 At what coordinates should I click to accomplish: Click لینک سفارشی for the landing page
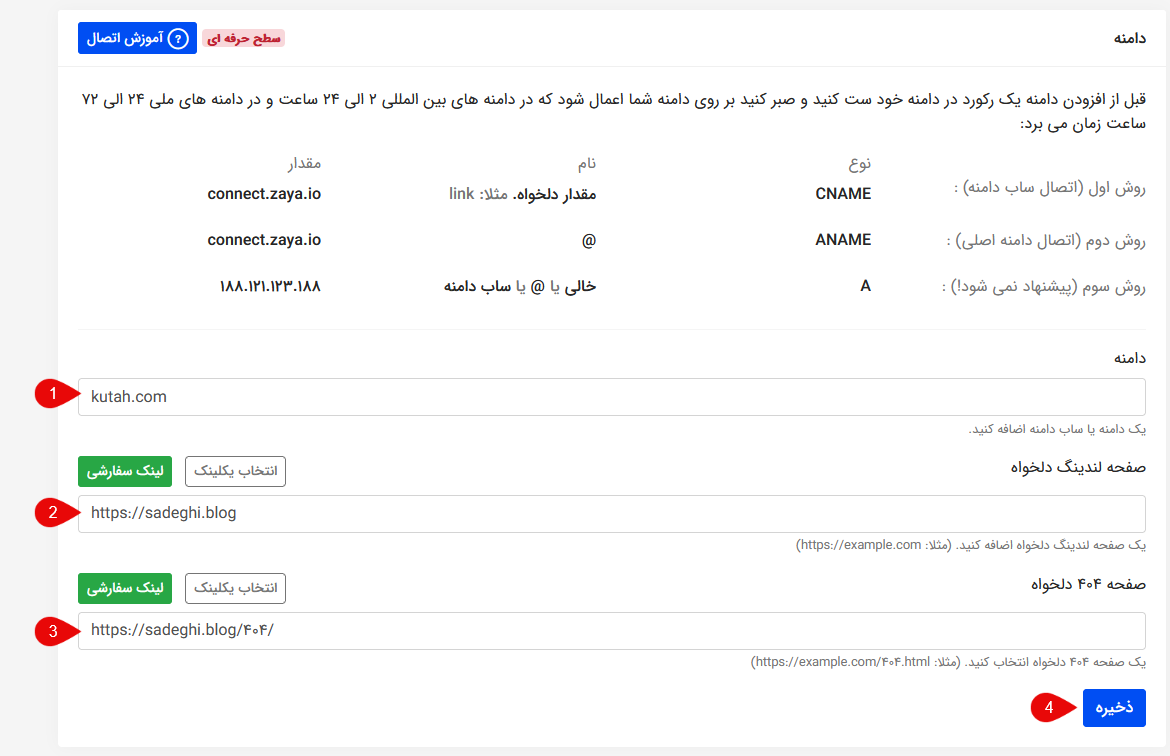(x=124, y=471)
